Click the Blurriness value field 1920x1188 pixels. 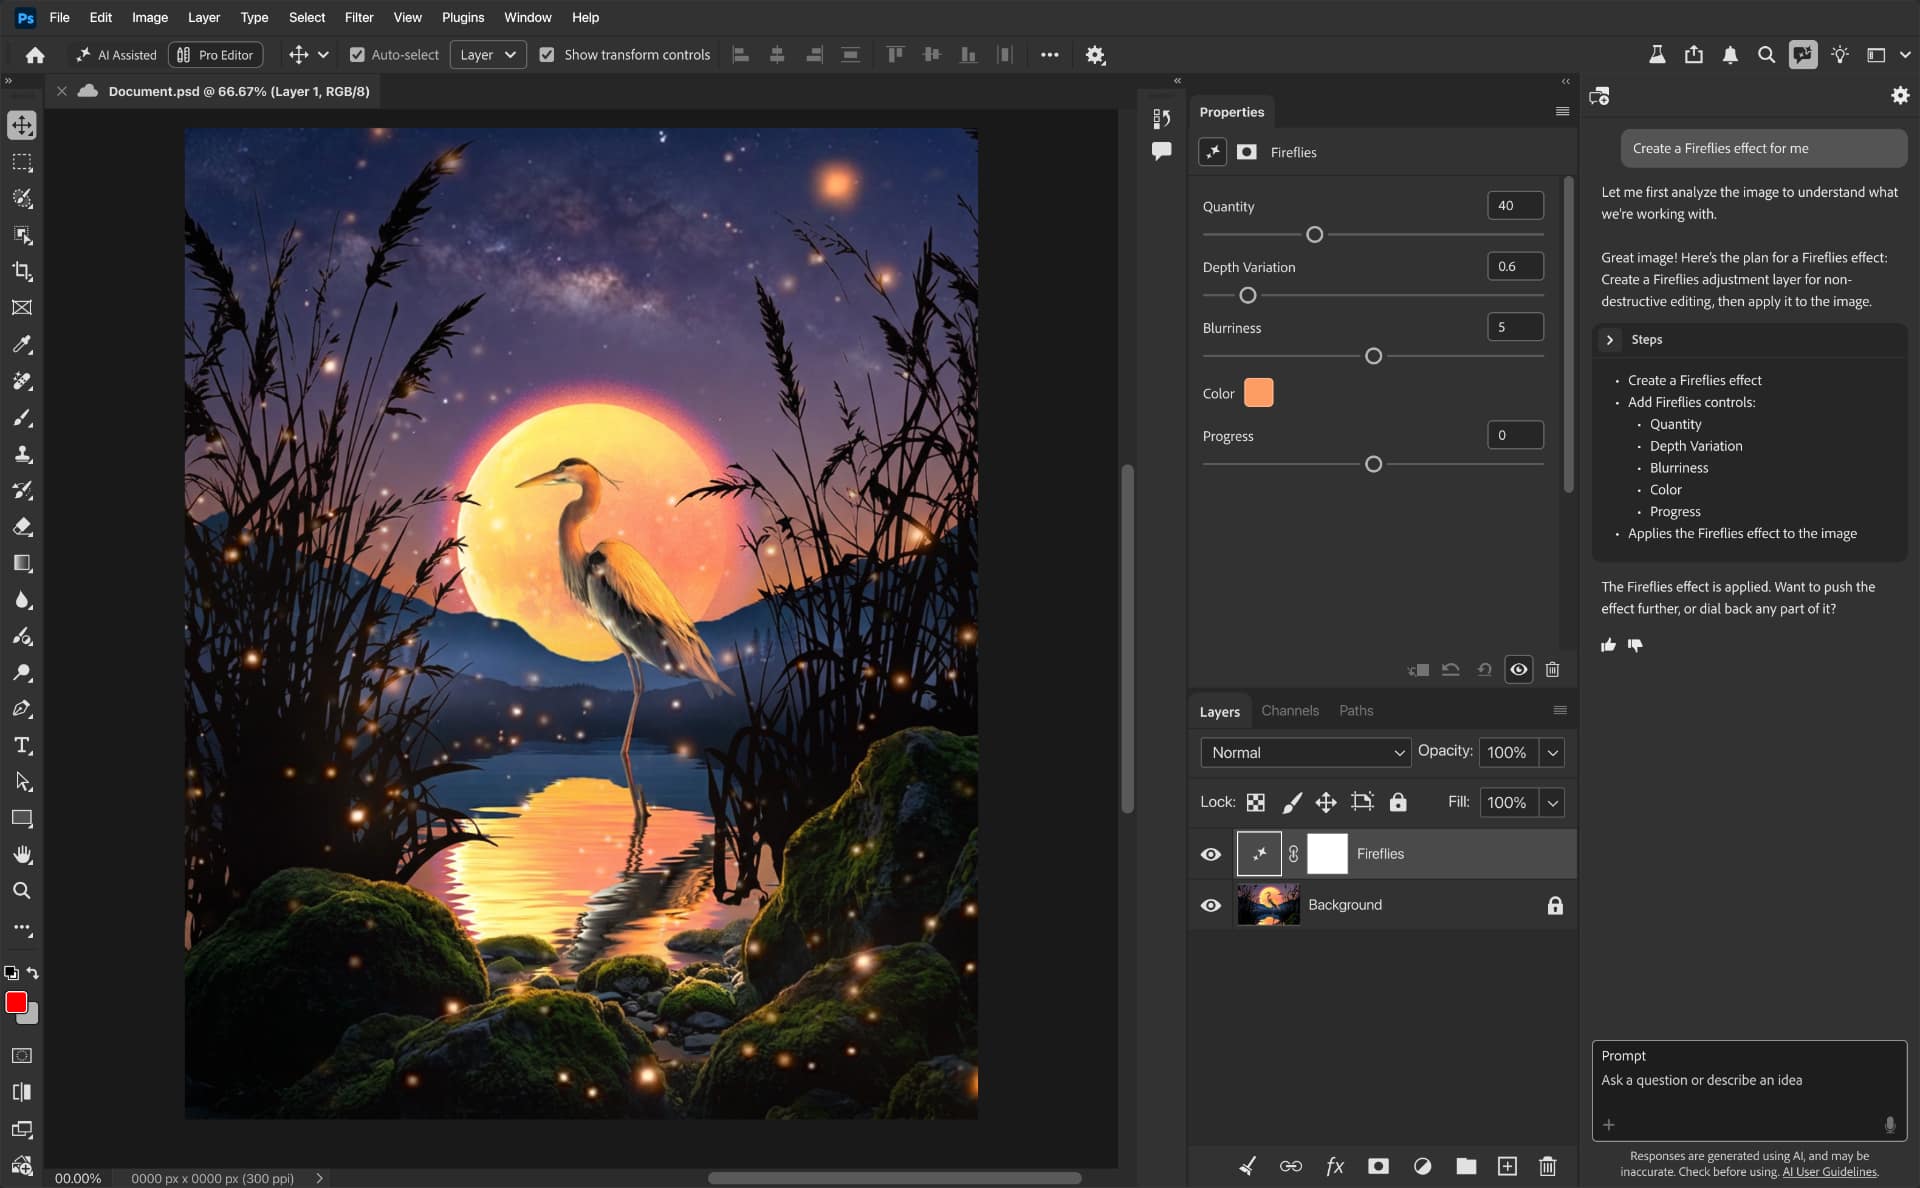(x=1515, y=327)
